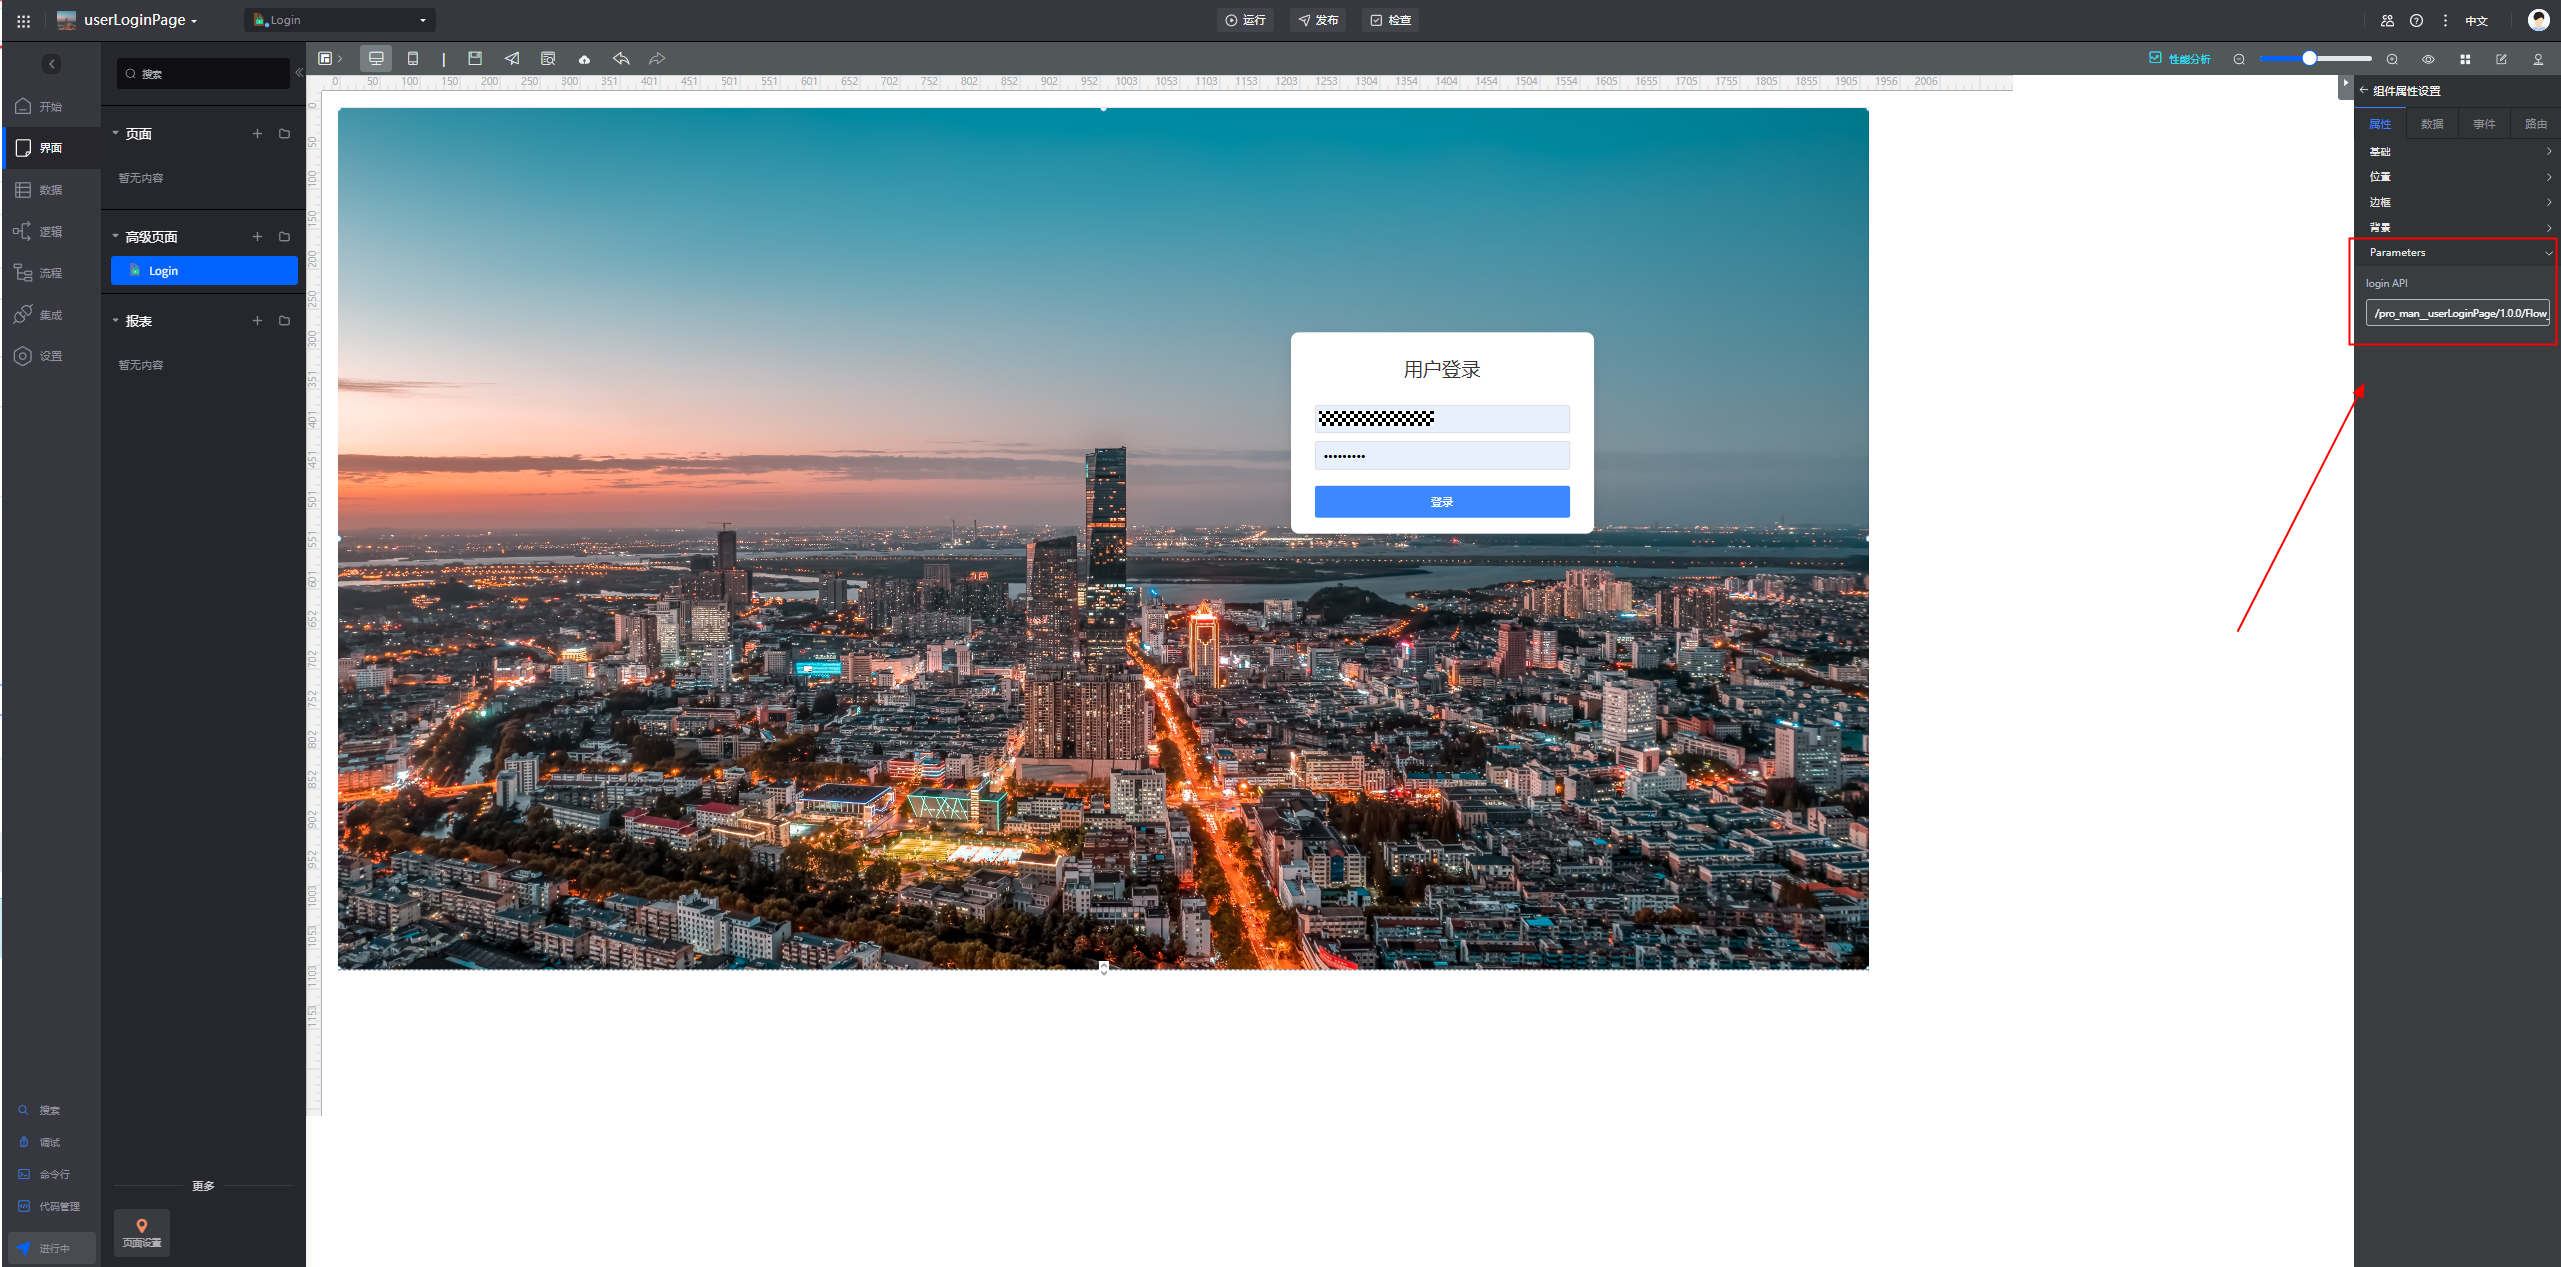Click the login API input field

2457,313
